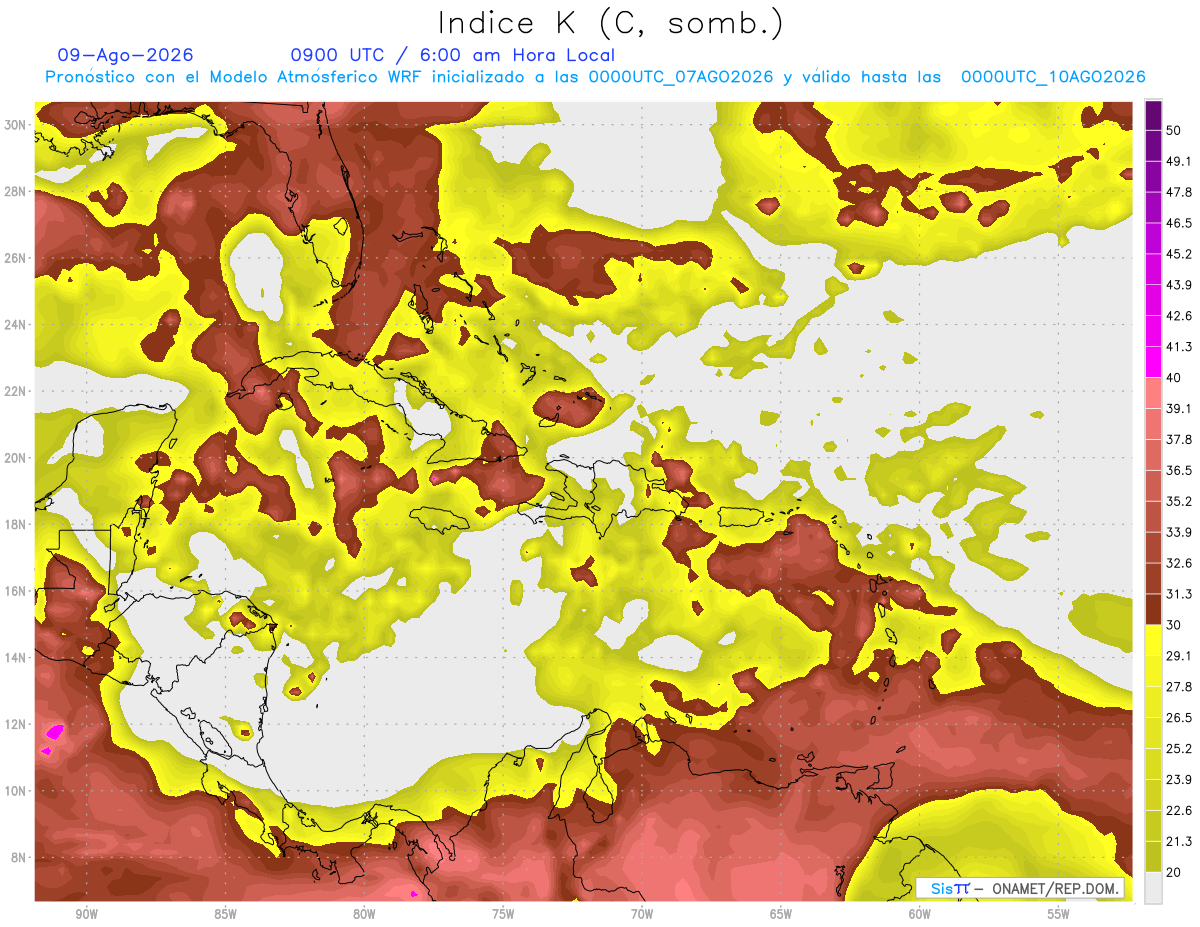The width and height of the screenshot is (1200, 927).
Task: Click the magenta swatch between 40 and 41.3
Action: coord(1153,363)
